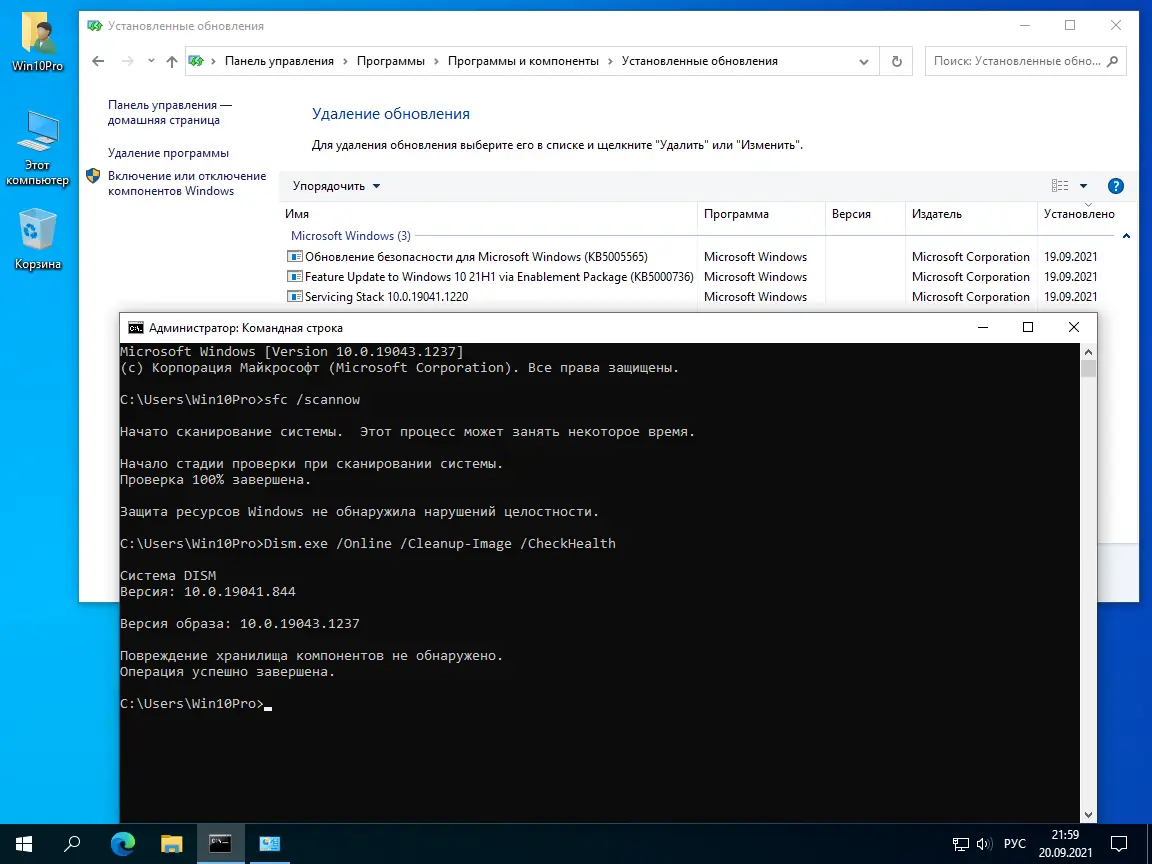Maximize the Command Prompt window
This screenshot has height=864, width=1152.
[x=1028, y=328]
